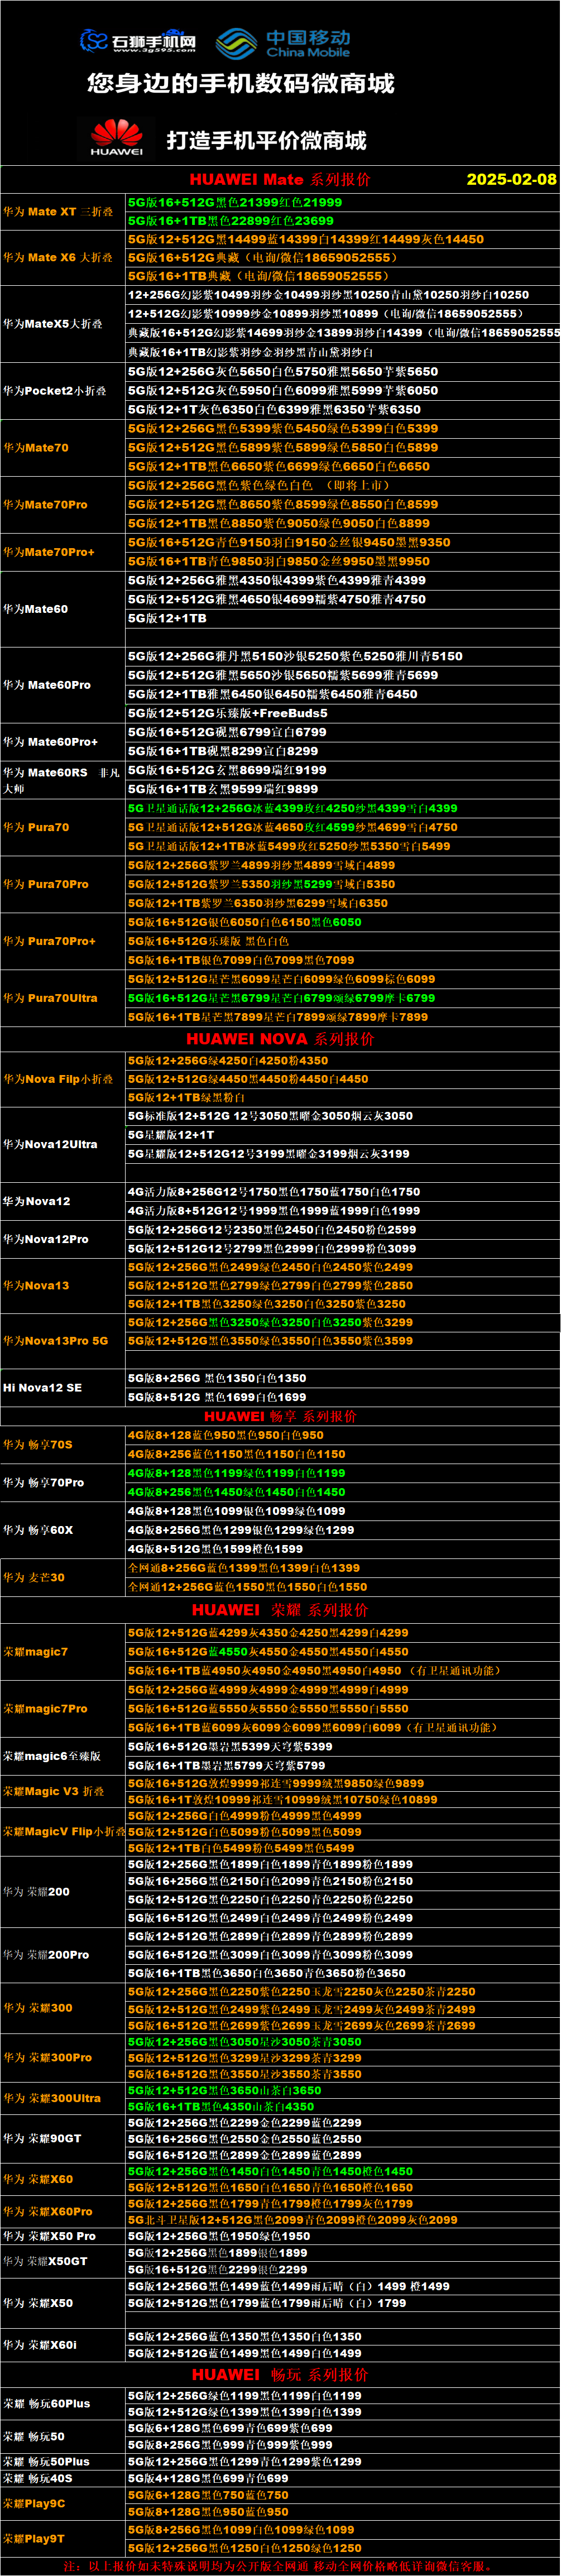561x2576 pixels.
Task: Click the red Huawei logo
Action: [x=117, y=138]
